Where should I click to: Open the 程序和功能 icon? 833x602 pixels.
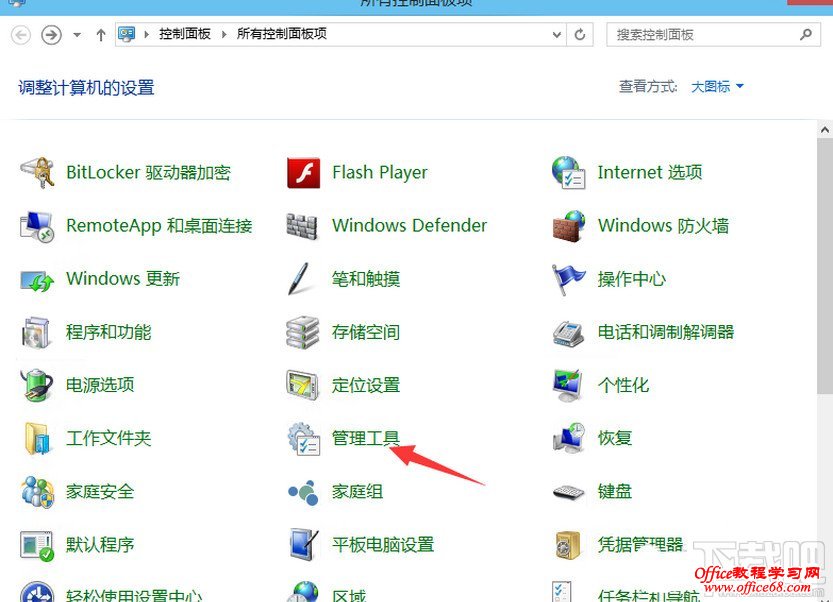tap(36, 333)
